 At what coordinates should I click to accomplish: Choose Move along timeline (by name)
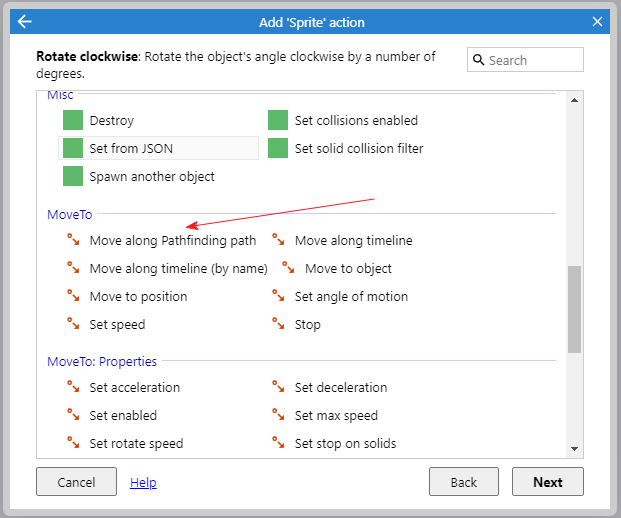[167, 268]
